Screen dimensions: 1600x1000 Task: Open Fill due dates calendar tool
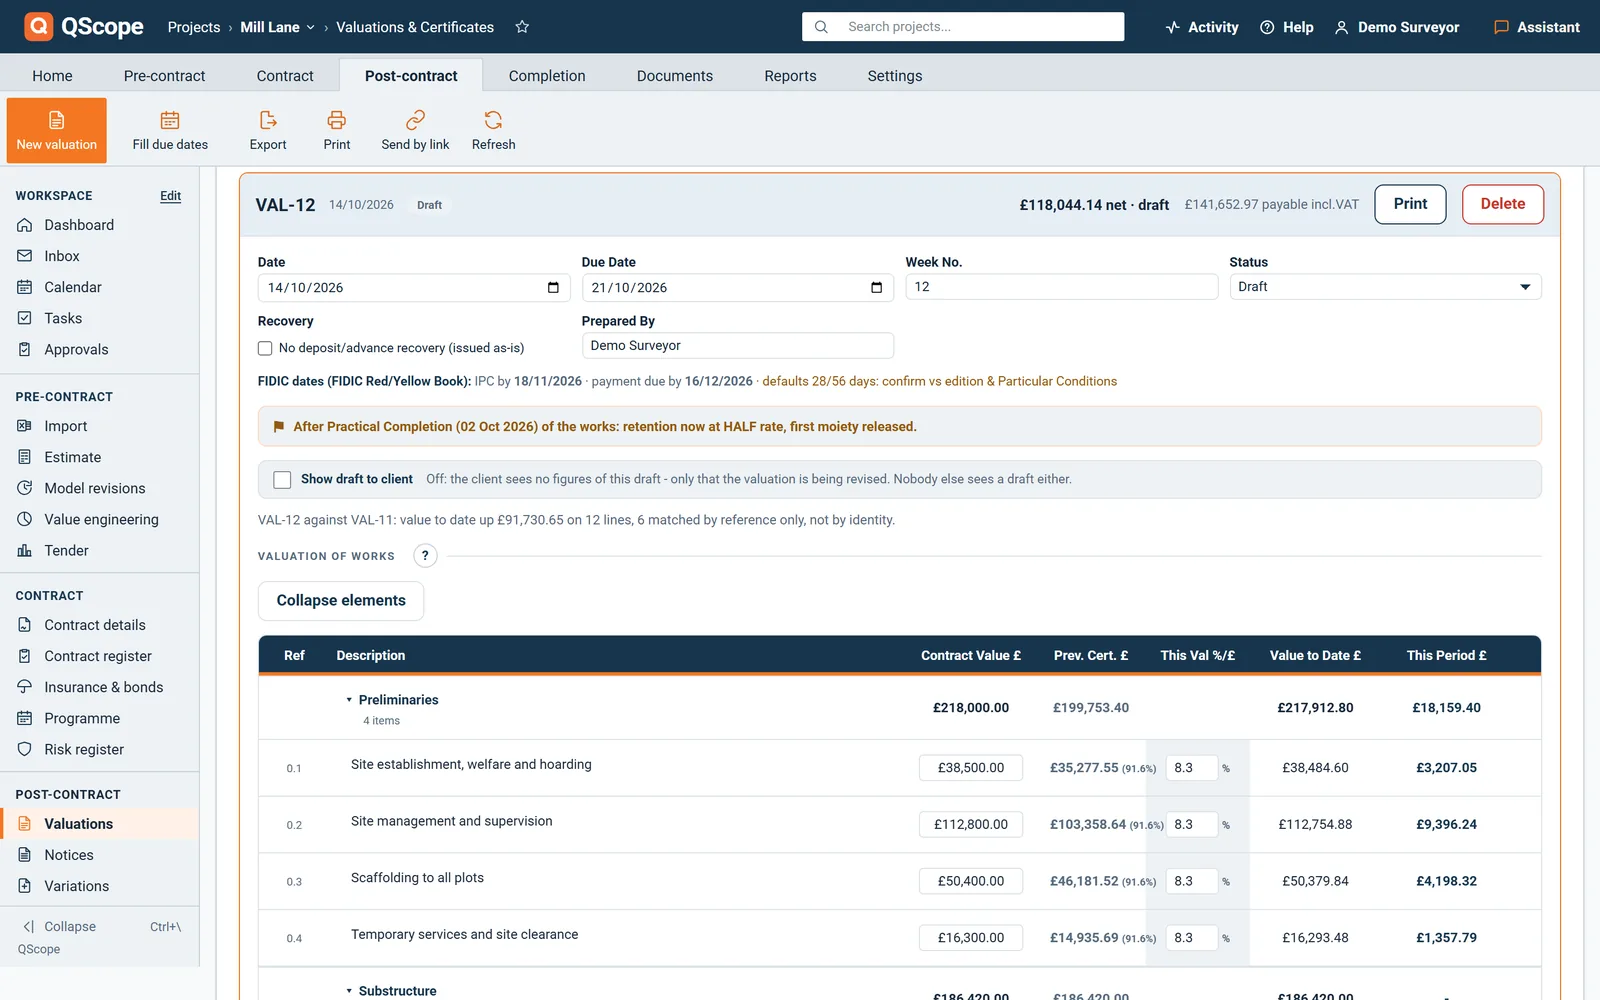pyautogui.click(x=170, y=130)
